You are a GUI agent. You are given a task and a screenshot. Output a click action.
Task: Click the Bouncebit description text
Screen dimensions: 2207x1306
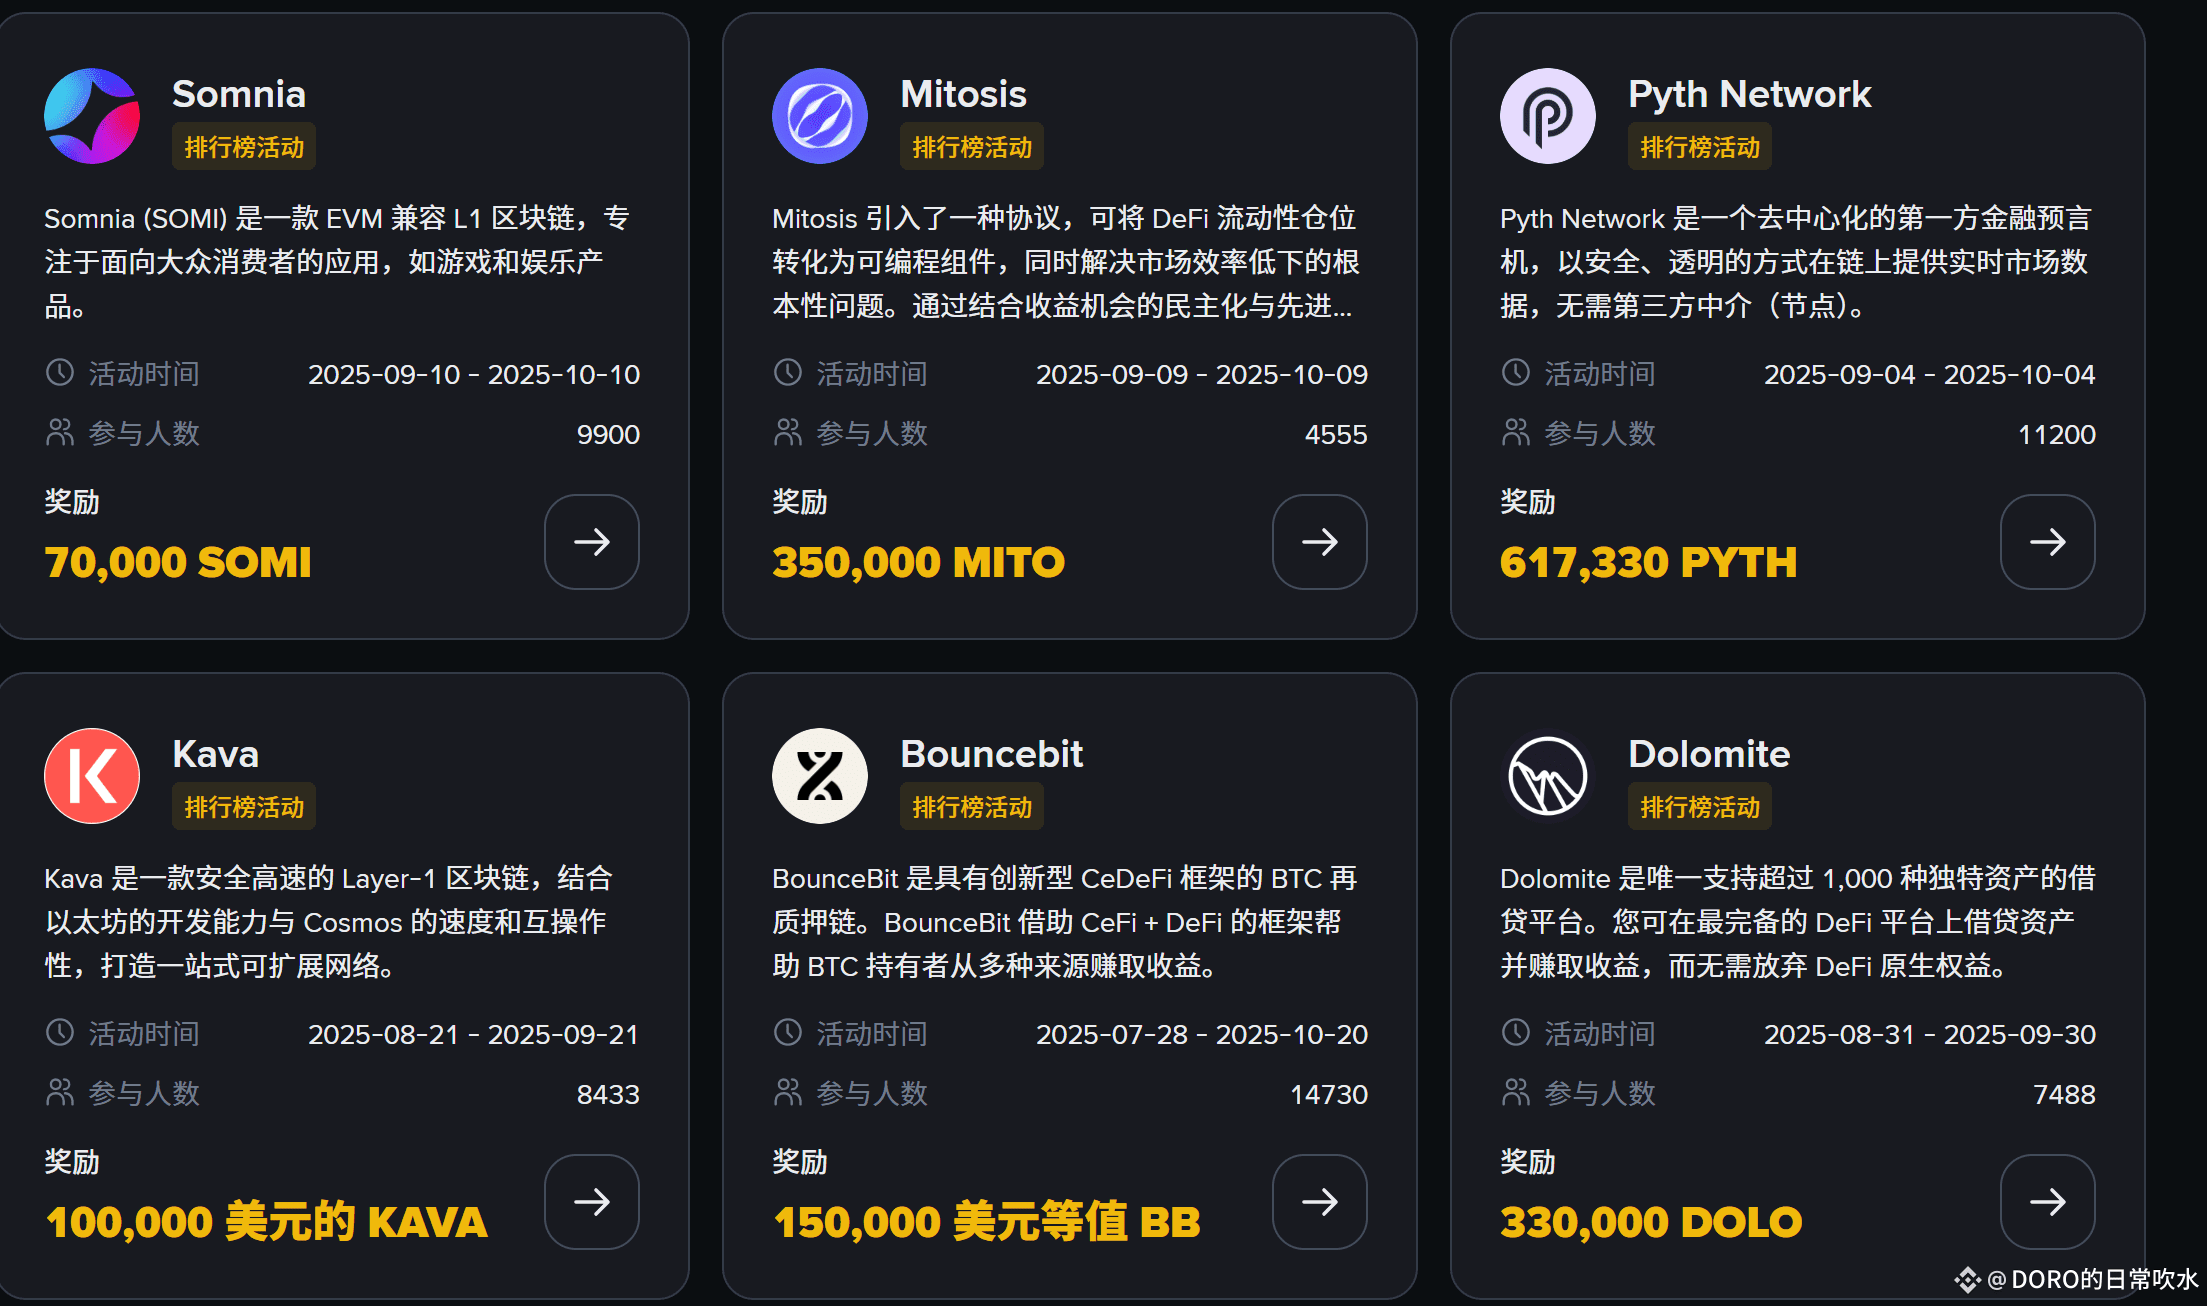(1064, 922)
